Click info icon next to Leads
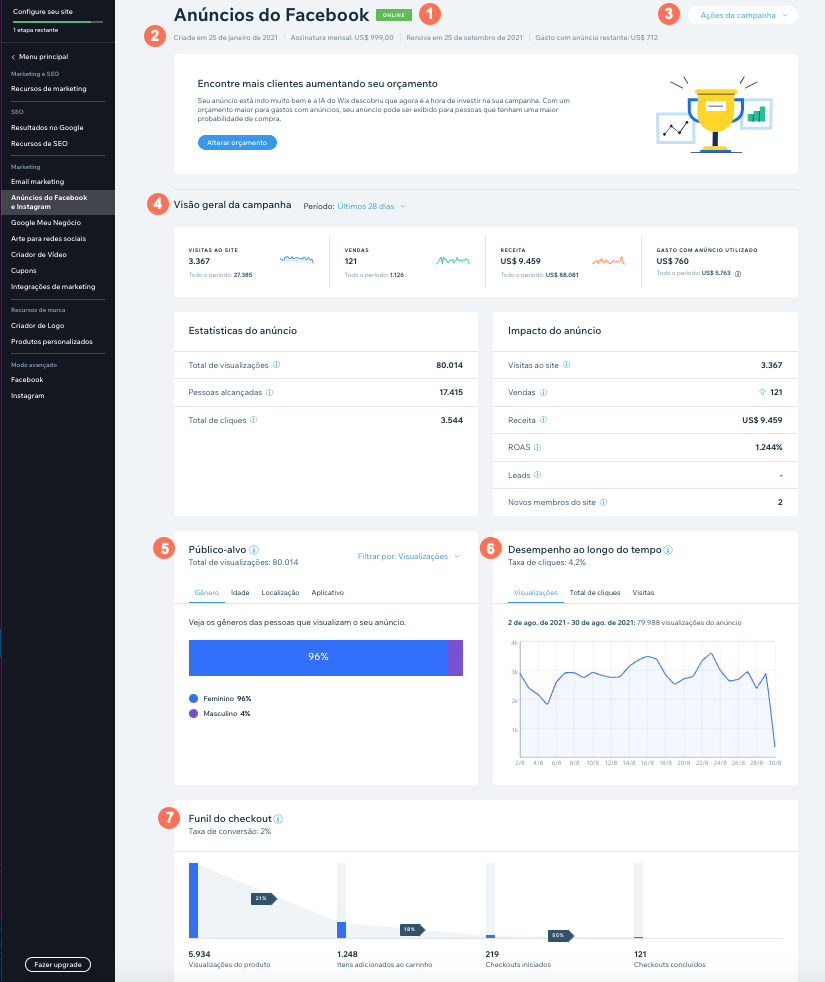The image size is (825, 982). pos(537,475)
